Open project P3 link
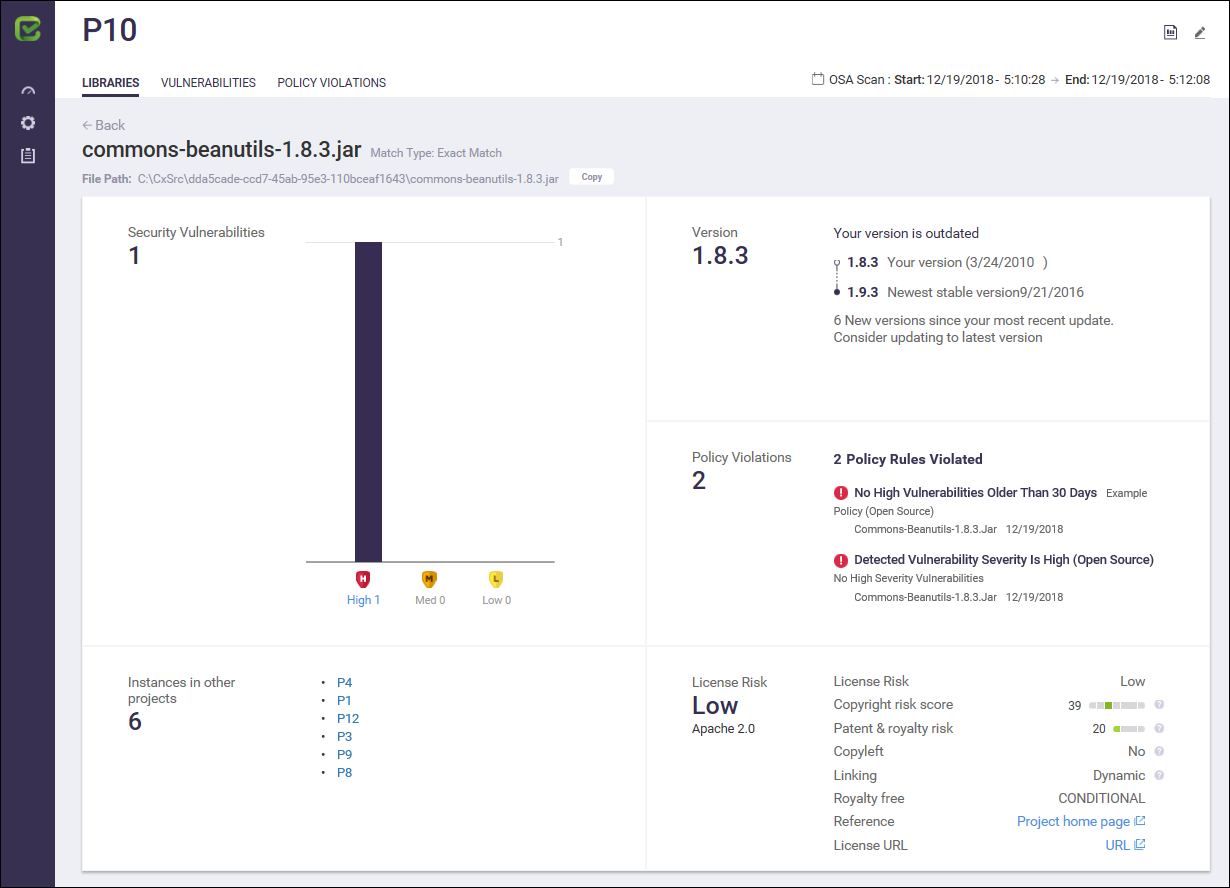The image size is (1230, 888). [x=344, y=737]
